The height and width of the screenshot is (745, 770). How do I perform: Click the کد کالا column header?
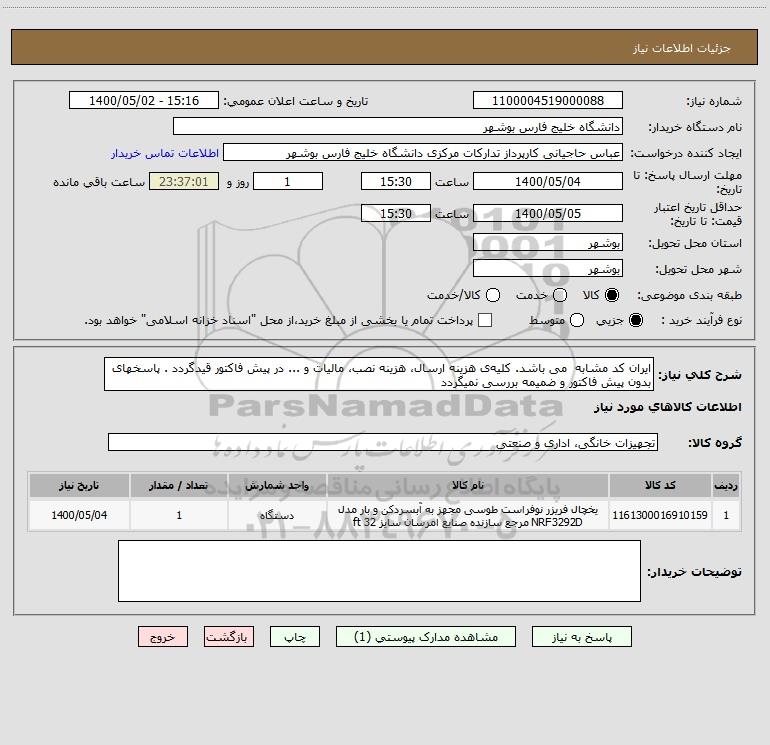660,485
